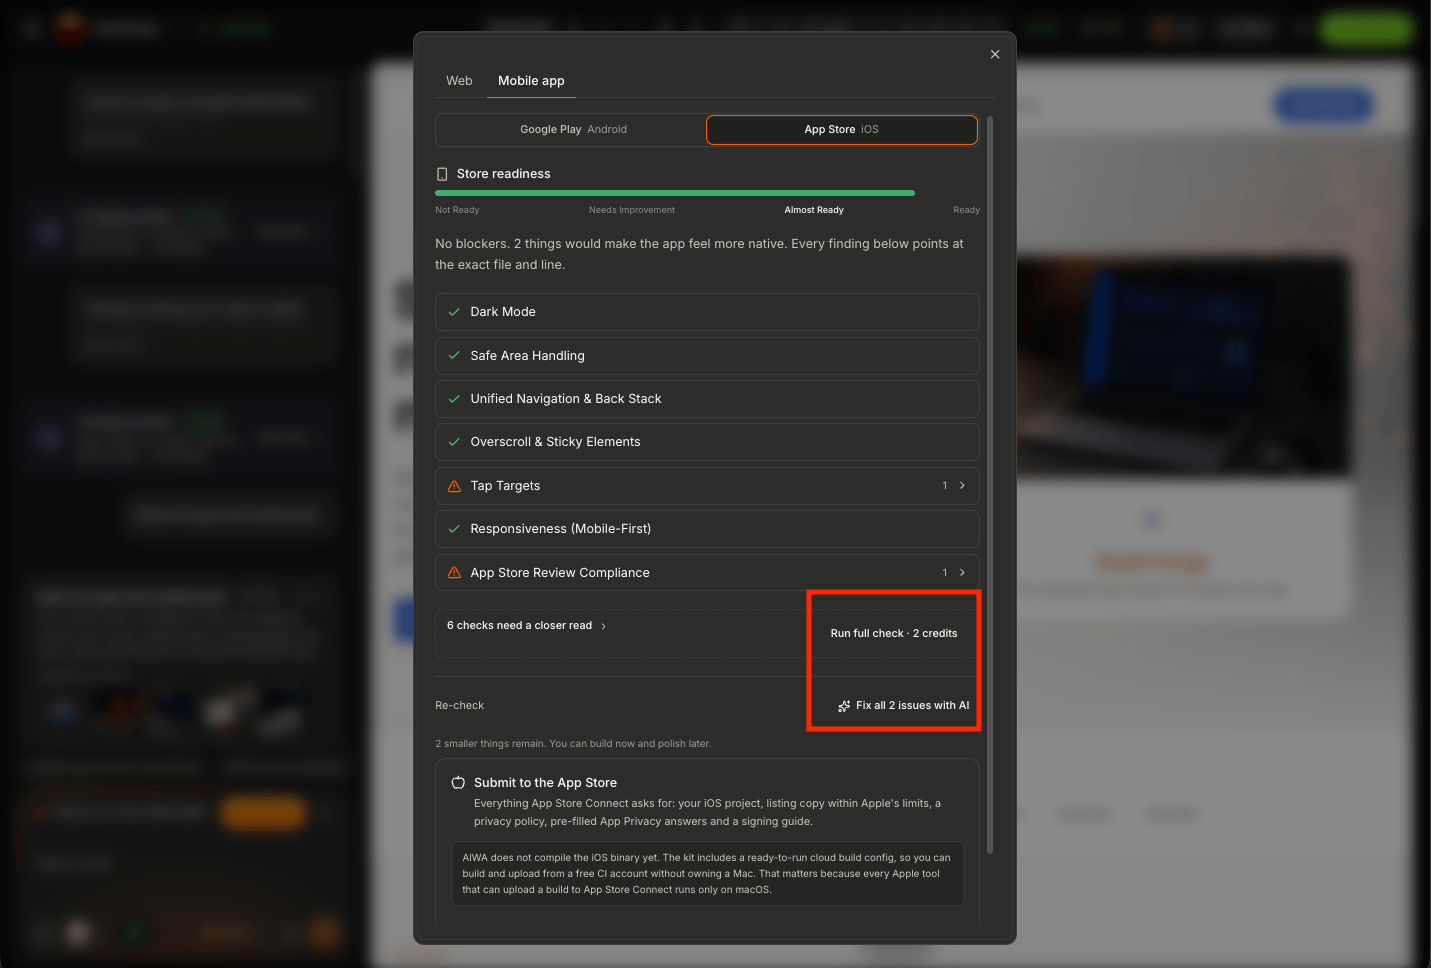Click the 'No blockers. 2 things would make' paragraph
Screen dimensions: 1431x968
699,254
